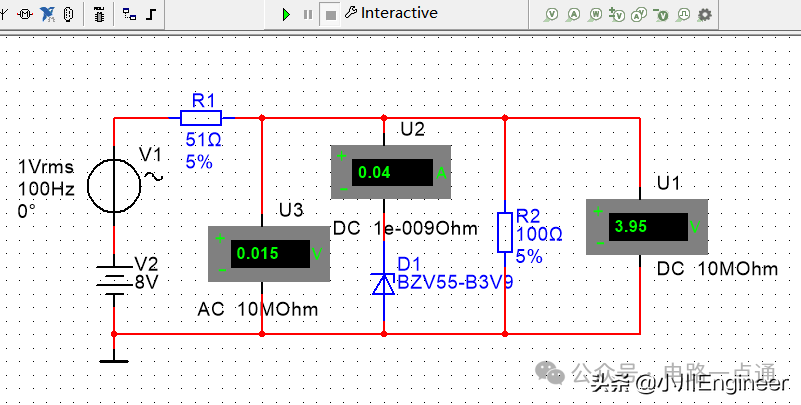Pause the running simulation
The height and width of the screenshot is (405, 801).
308,14
